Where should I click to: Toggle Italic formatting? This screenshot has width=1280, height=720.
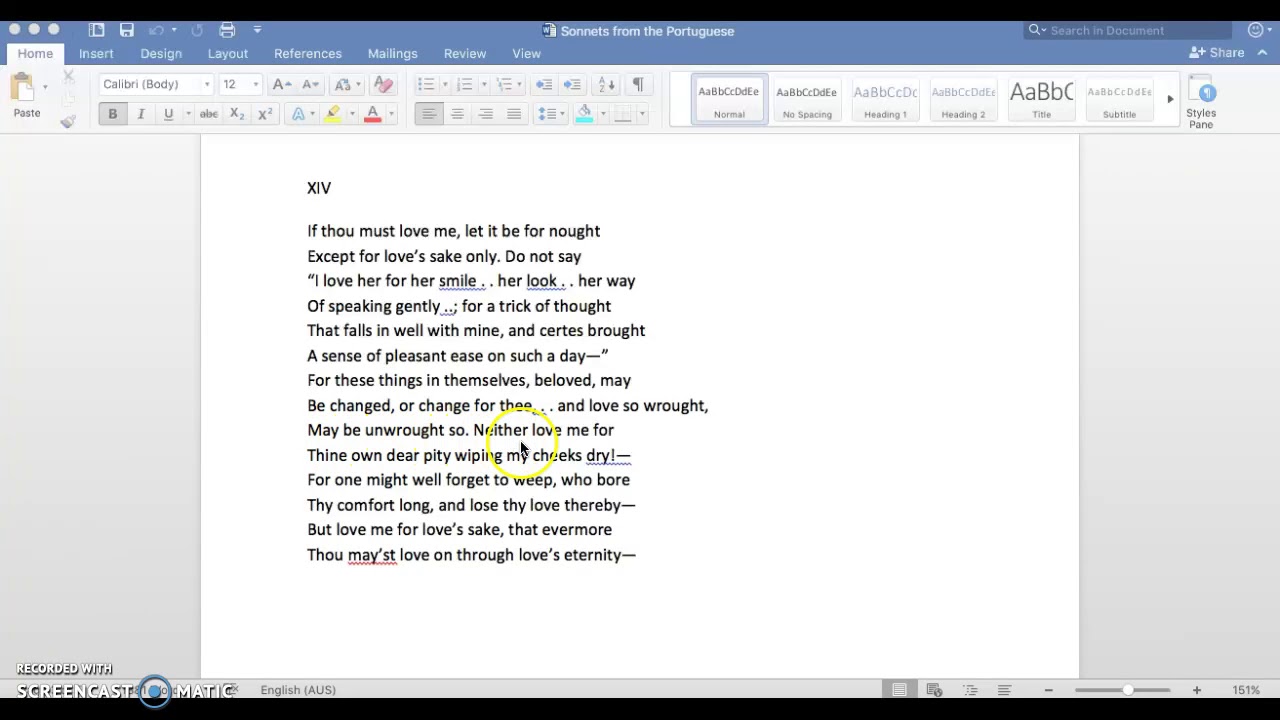tap(140, 114)
